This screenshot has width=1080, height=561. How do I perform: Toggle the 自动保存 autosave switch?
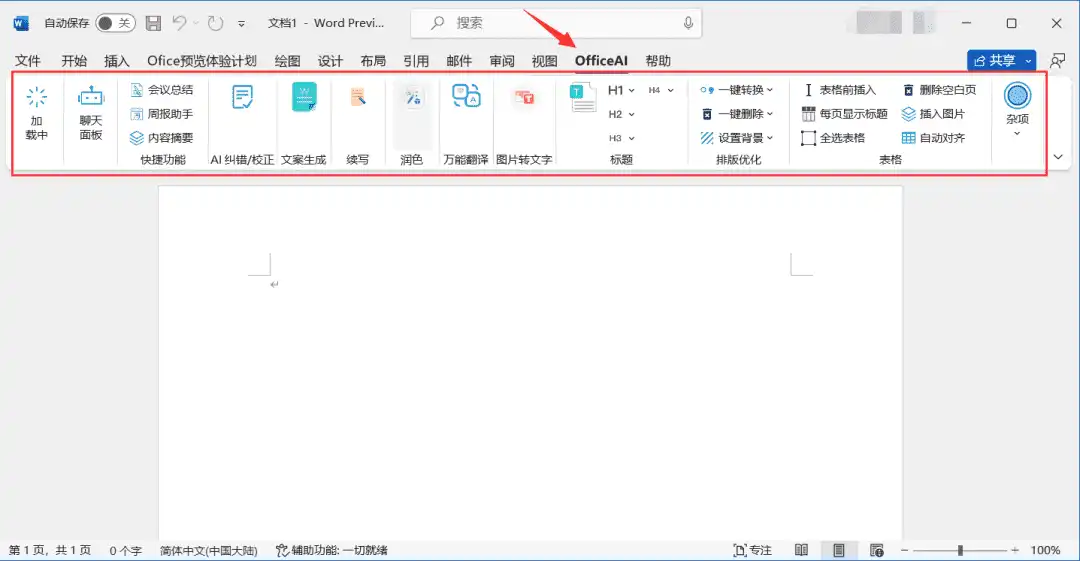tap(115, 23)
